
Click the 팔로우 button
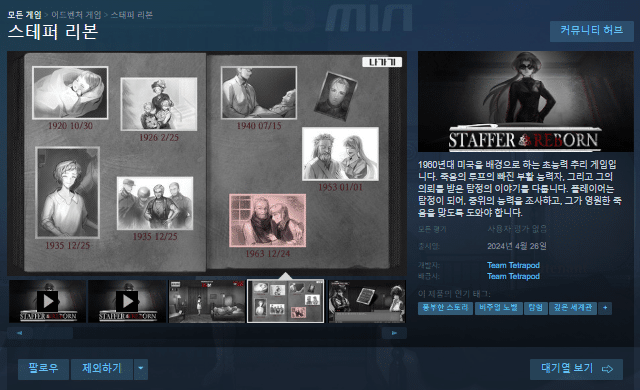pos(43,369)
